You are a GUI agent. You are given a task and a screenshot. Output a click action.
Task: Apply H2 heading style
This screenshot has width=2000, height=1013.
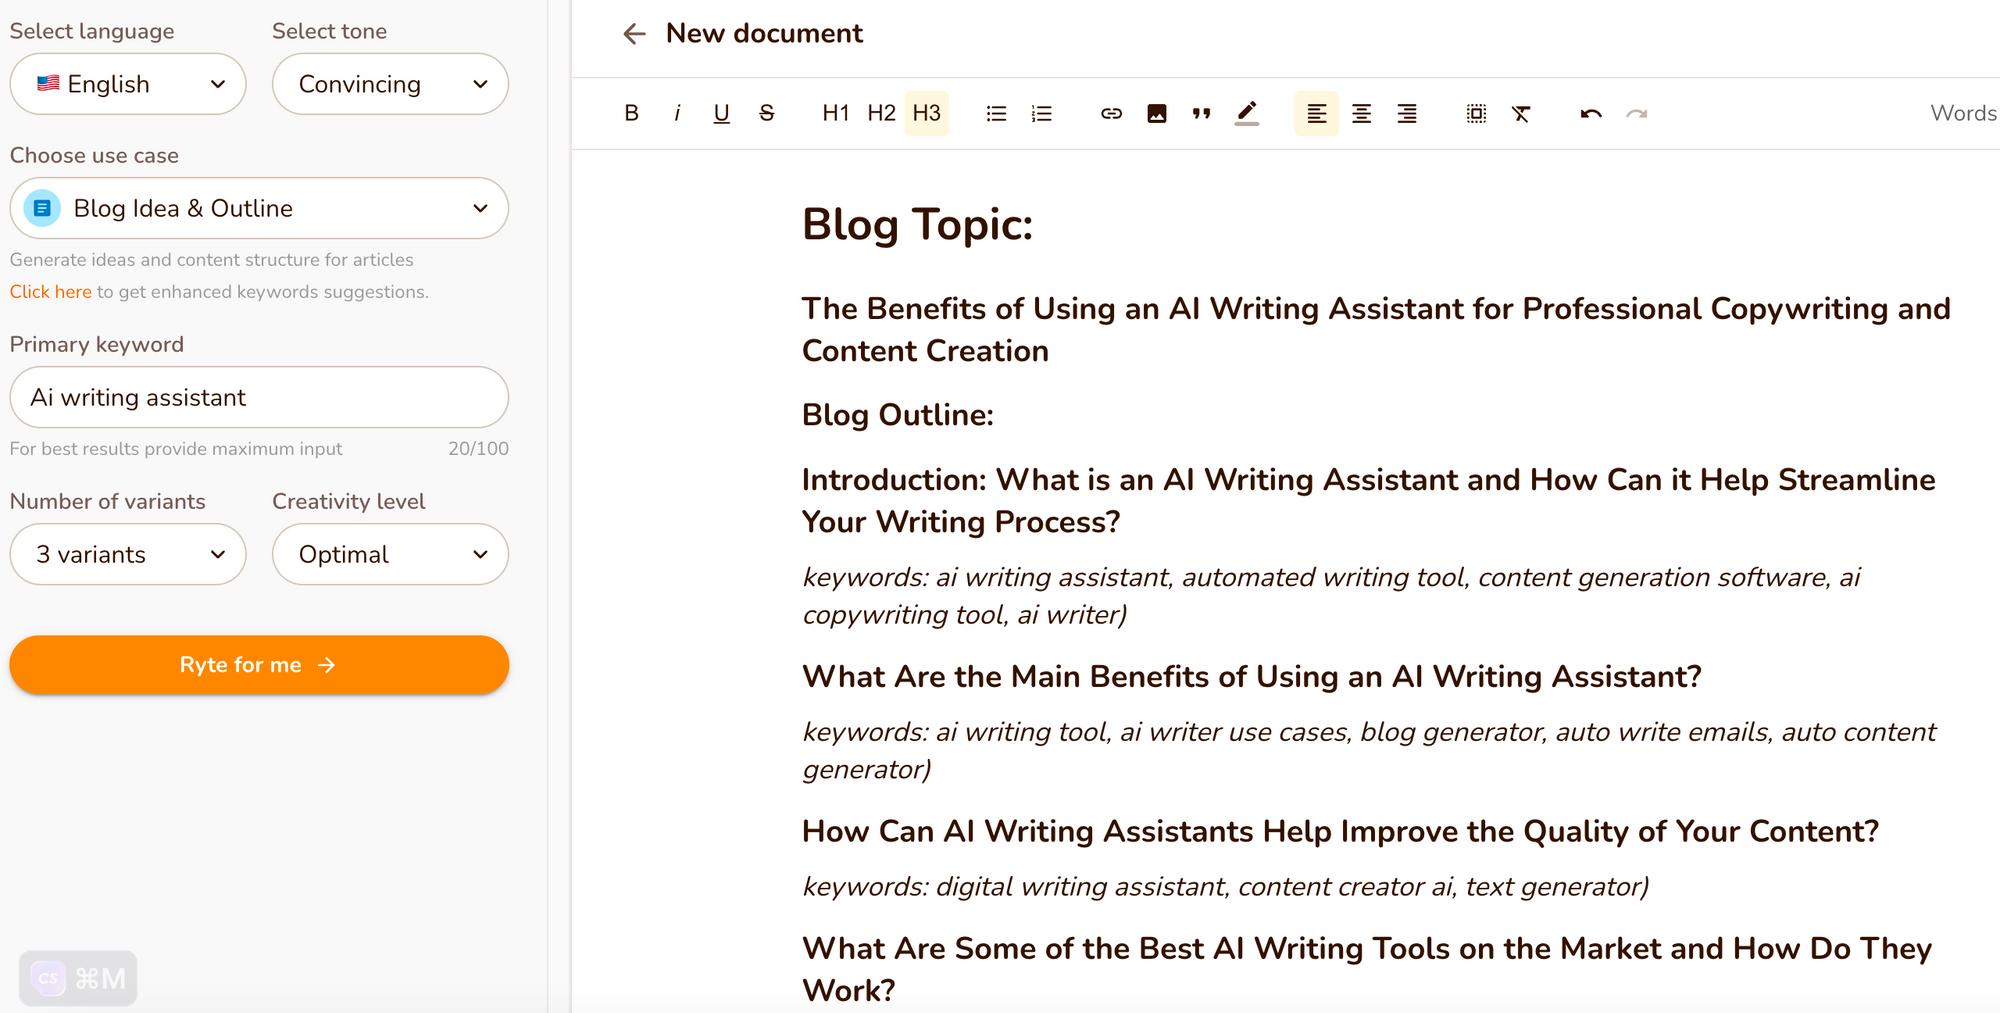click(x=881, y=113)
